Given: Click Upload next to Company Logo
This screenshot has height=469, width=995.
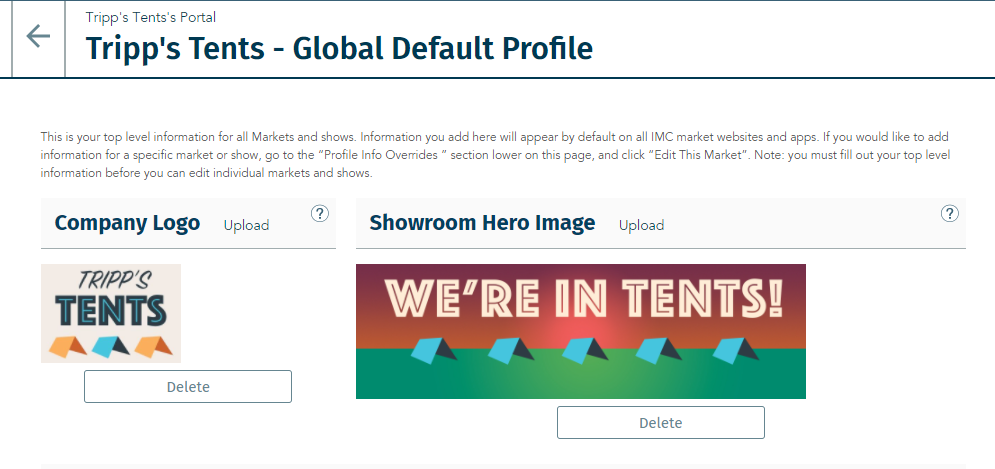Looking at the screenshot, I should coord(246,225).
